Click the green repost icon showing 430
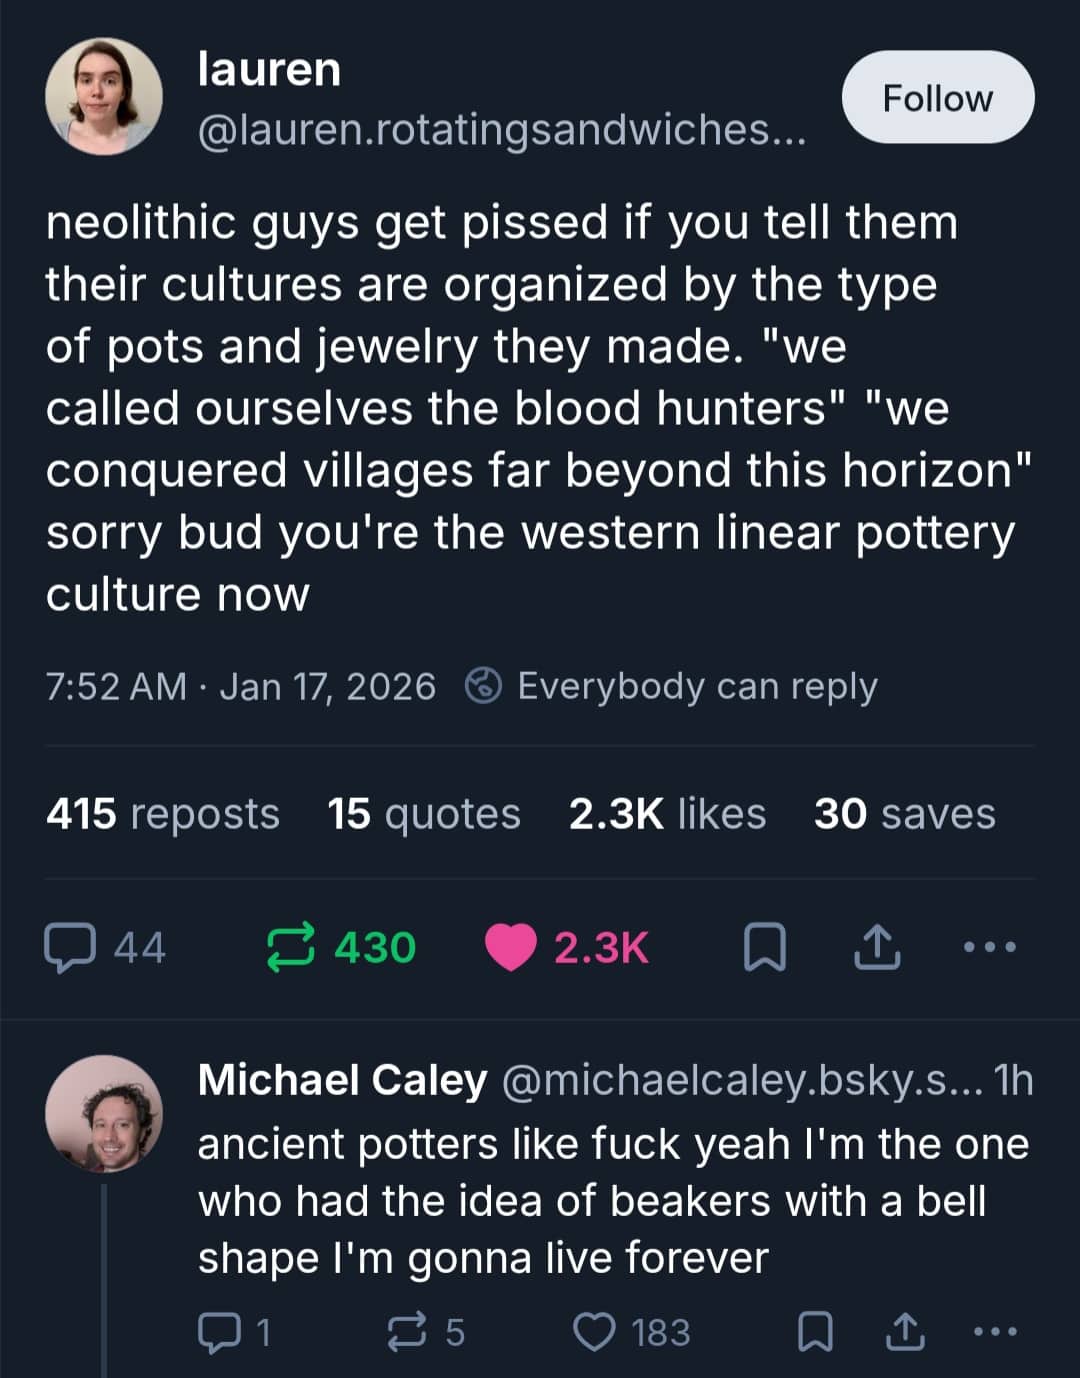1080x1378 pixels. pos(291,948)
